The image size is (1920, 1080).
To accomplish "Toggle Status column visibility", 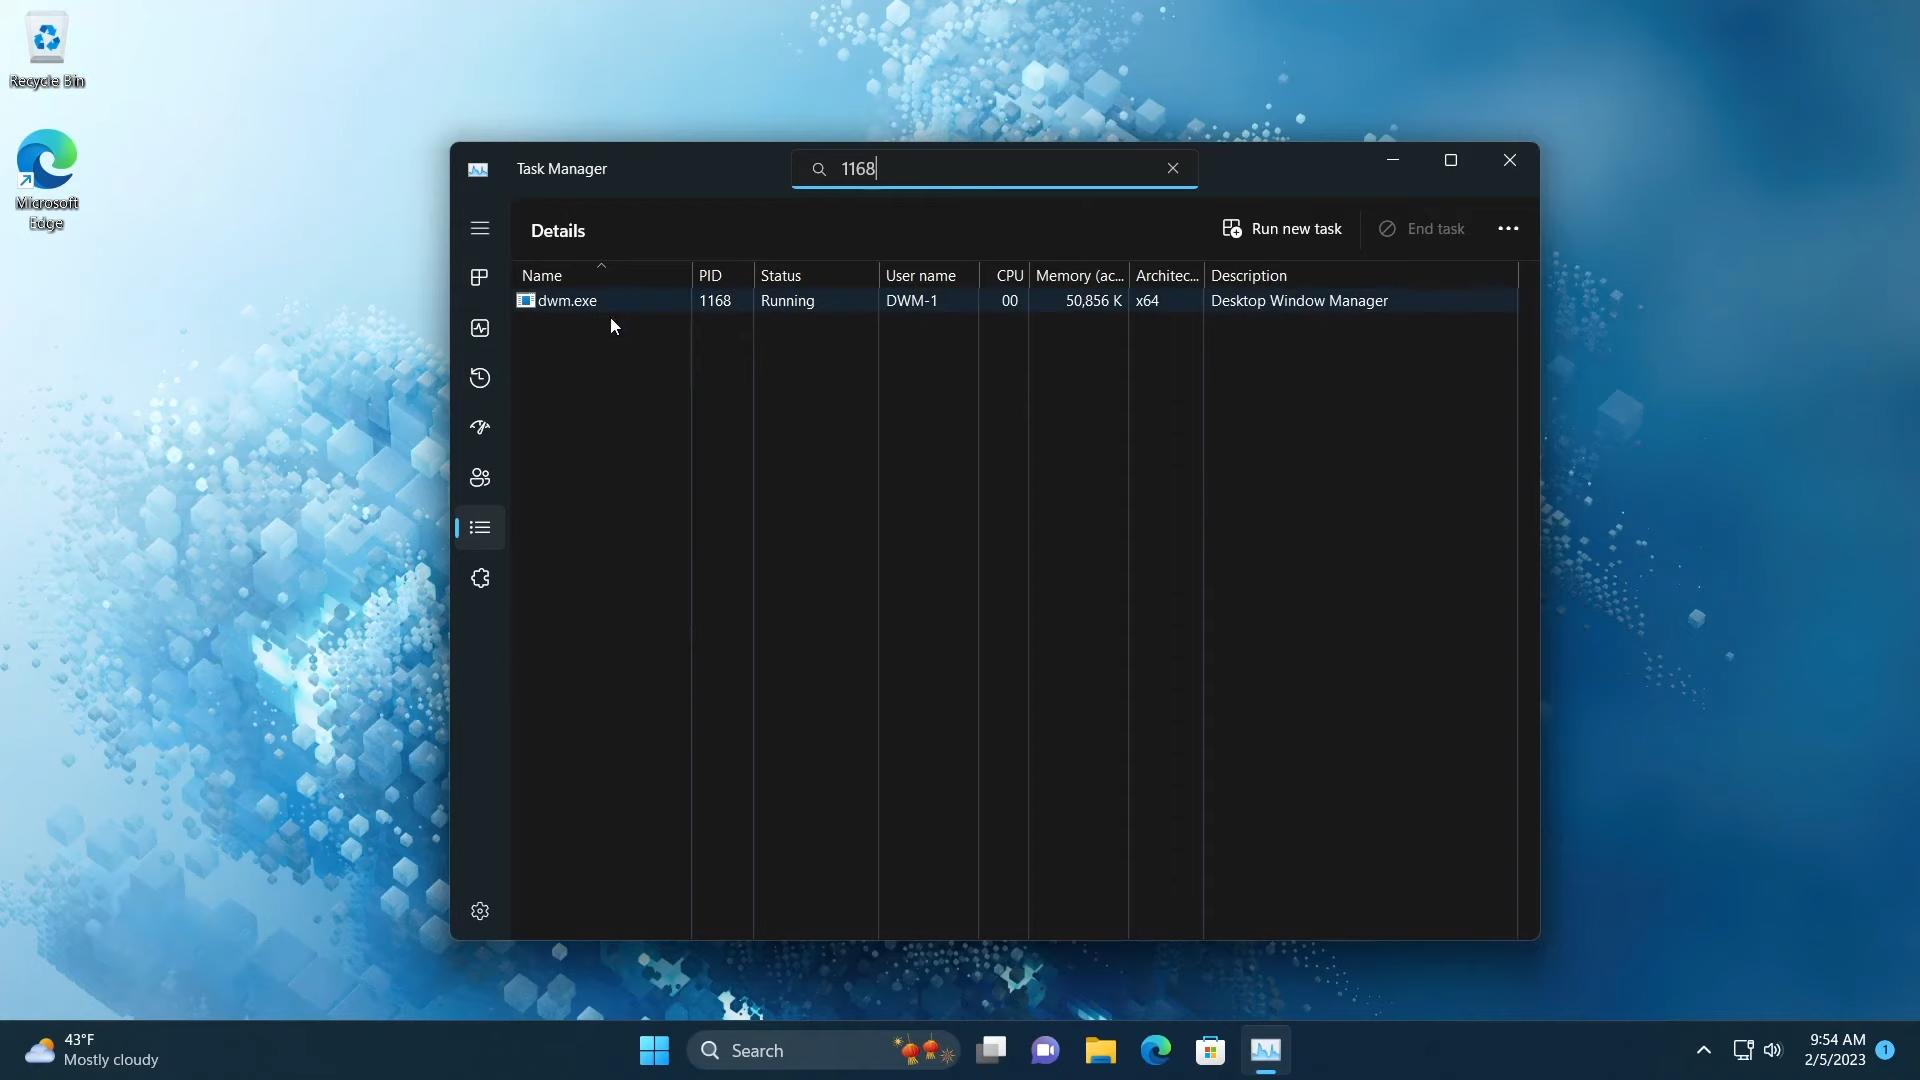I will [781, 276].
